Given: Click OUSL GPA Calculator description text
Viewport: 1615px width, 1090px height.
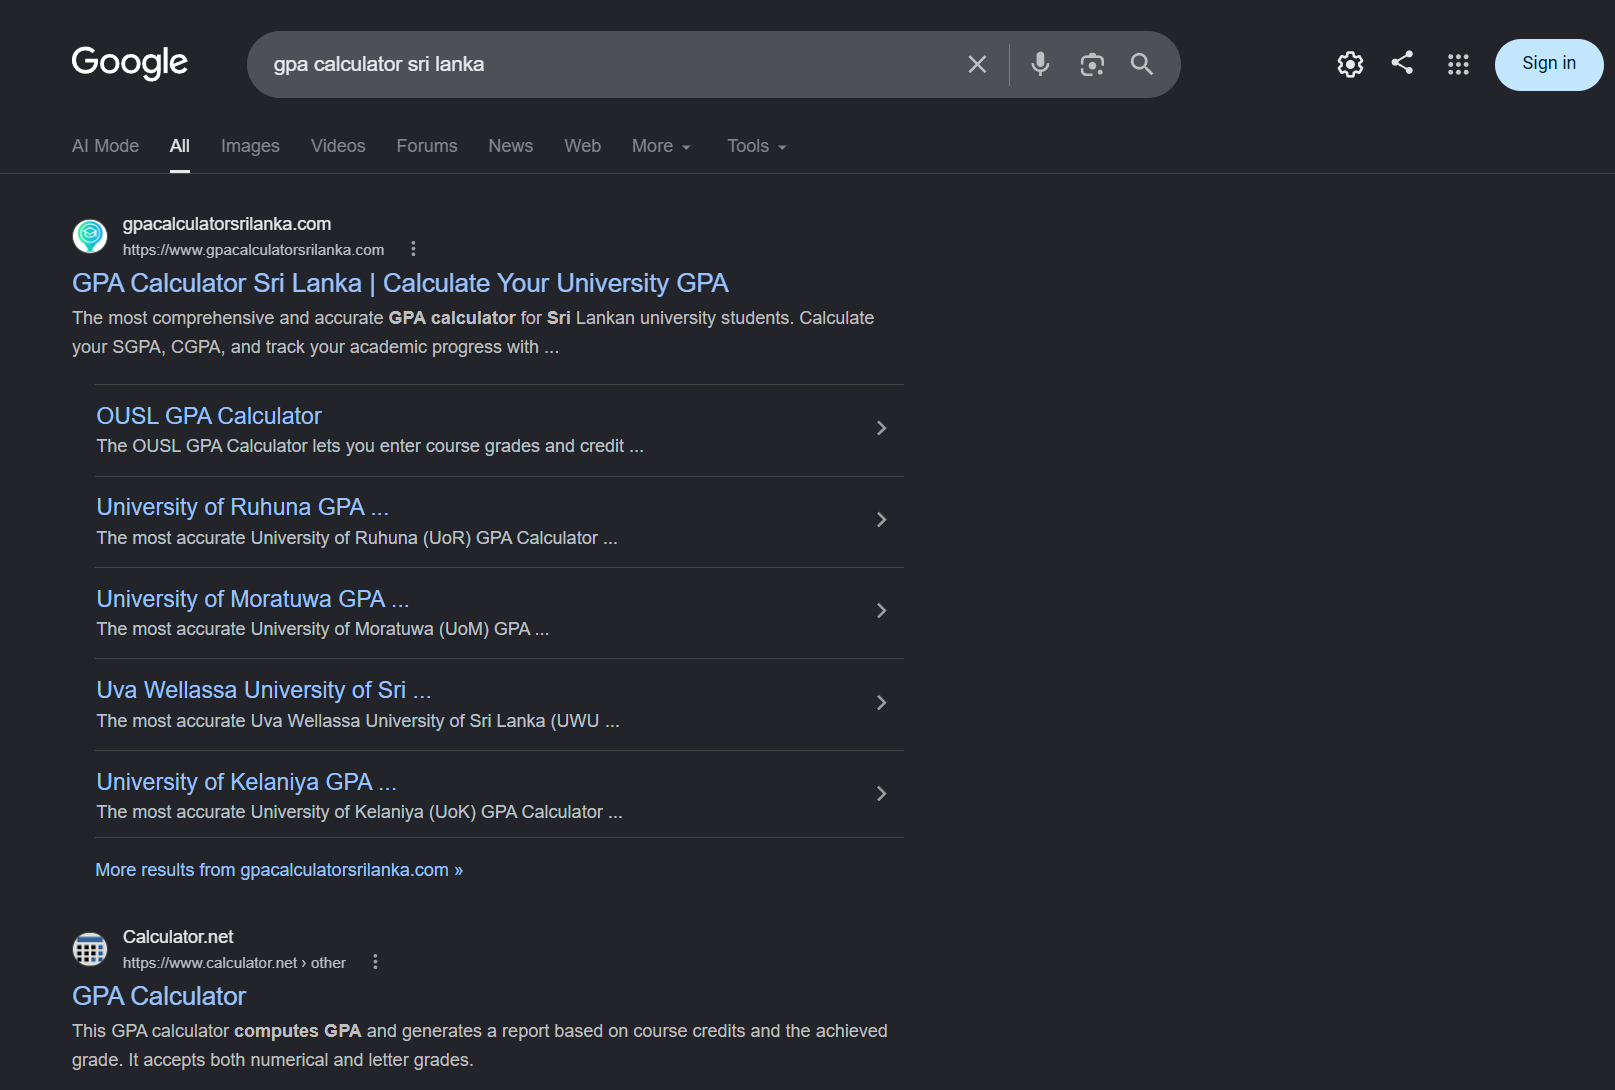Looking at the screenshot, I should (x=370, y=446).
